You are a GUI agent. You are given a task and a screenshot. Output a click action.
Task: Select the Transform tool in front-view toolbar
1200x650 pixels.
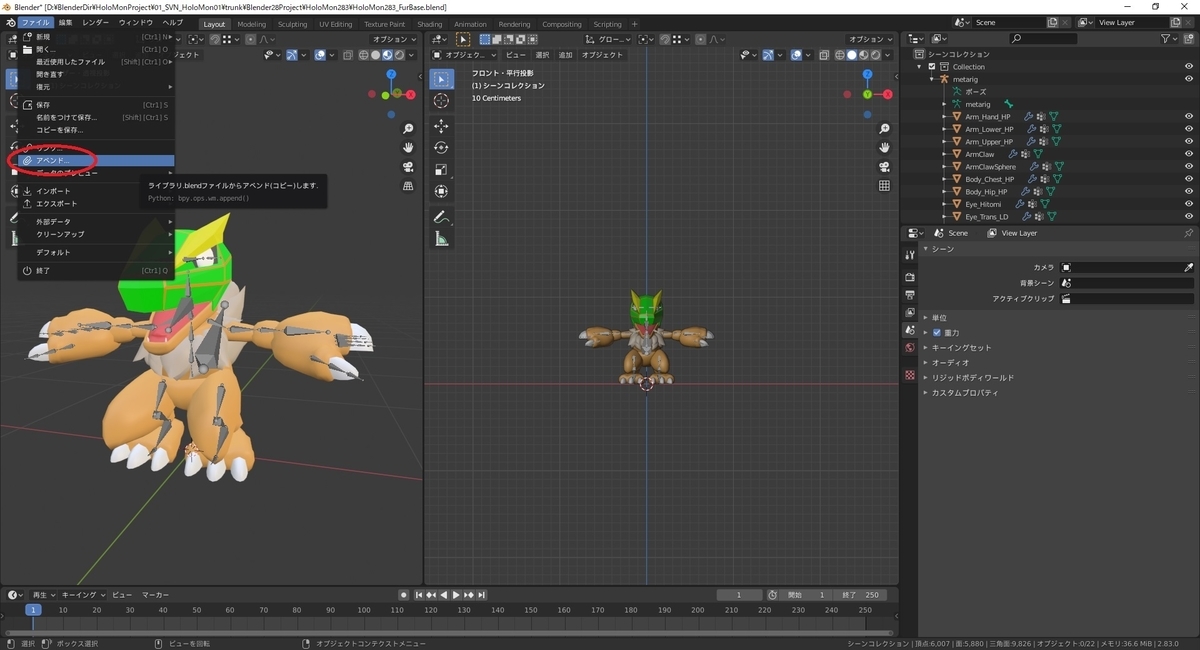point(441,191)
